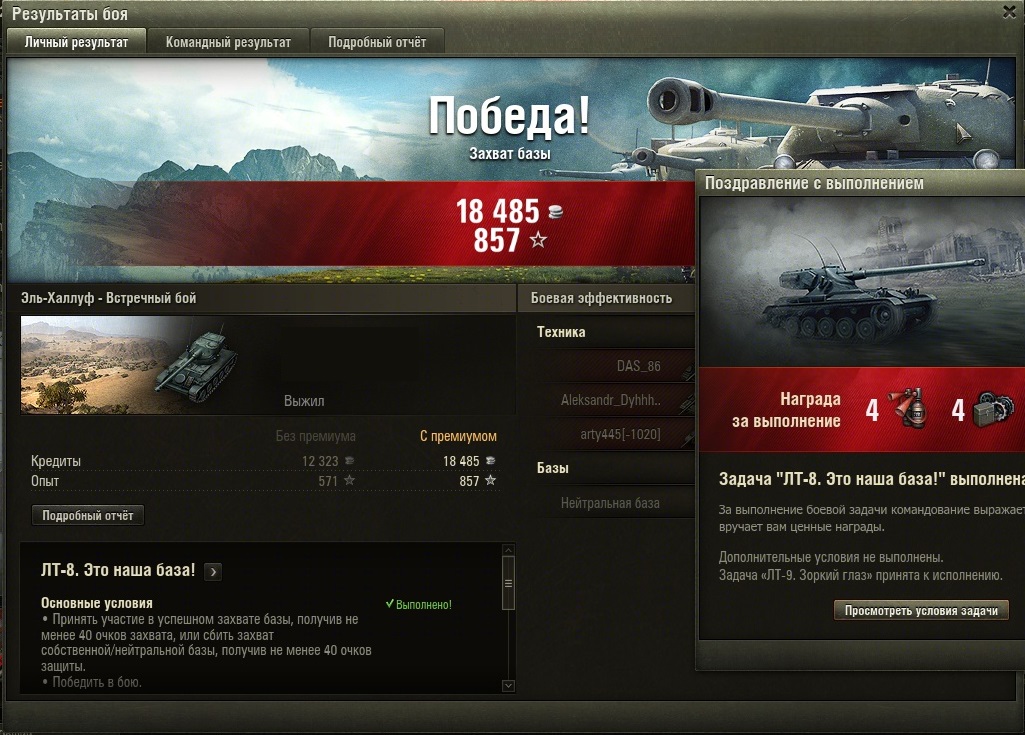Click the mission list scroll up arrow

tap(509, 550)
